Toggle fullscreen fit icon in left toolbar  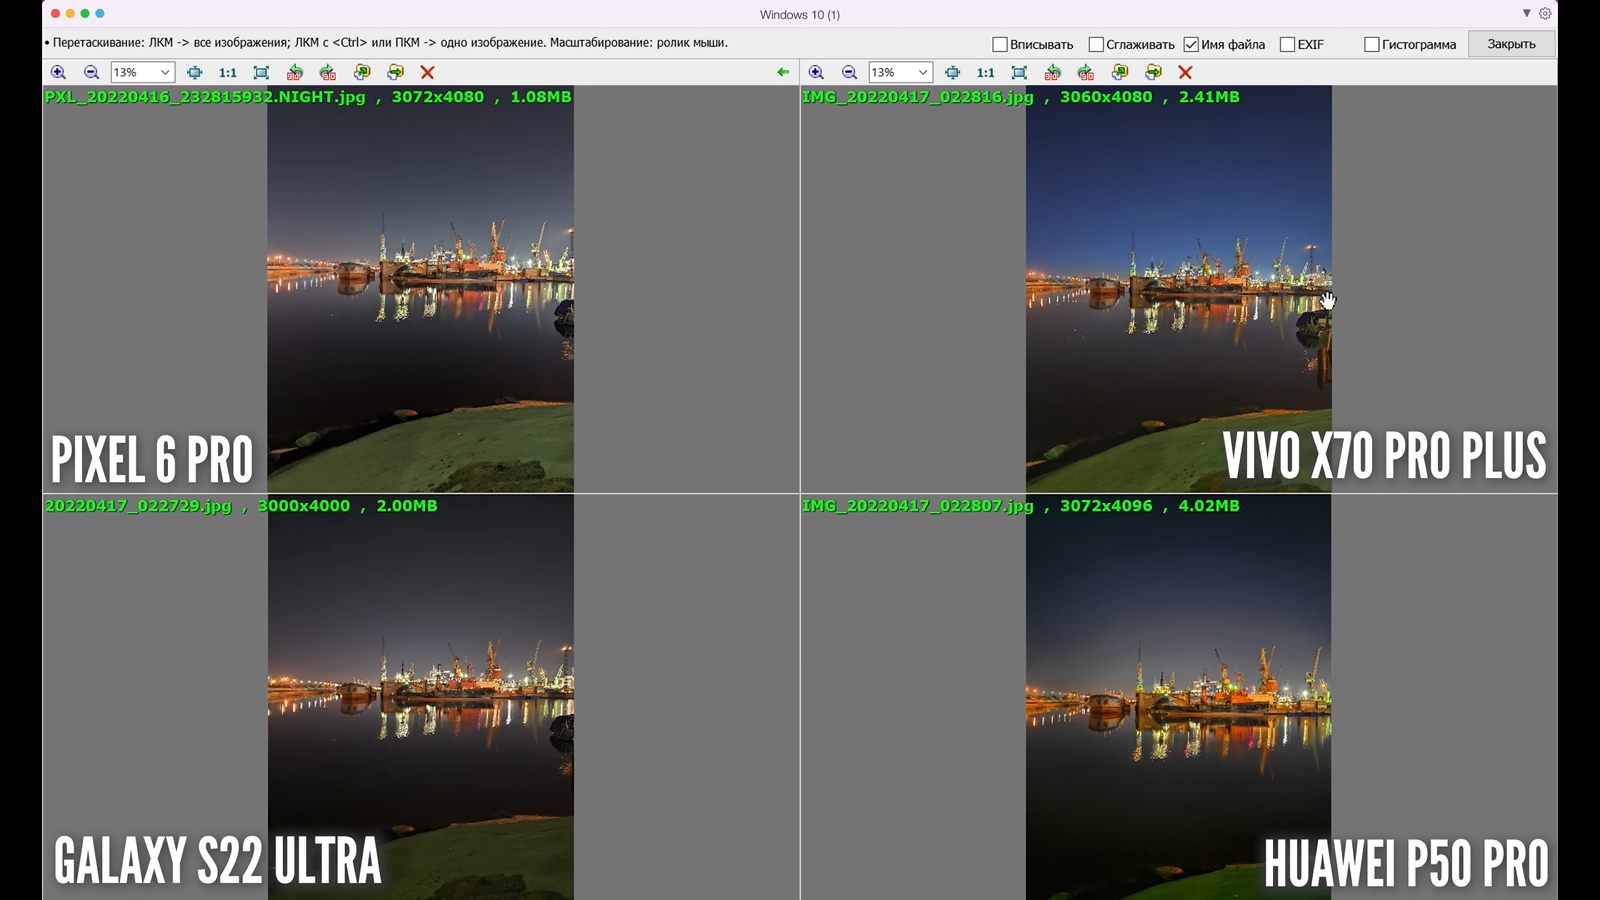(x=261, y=72)
